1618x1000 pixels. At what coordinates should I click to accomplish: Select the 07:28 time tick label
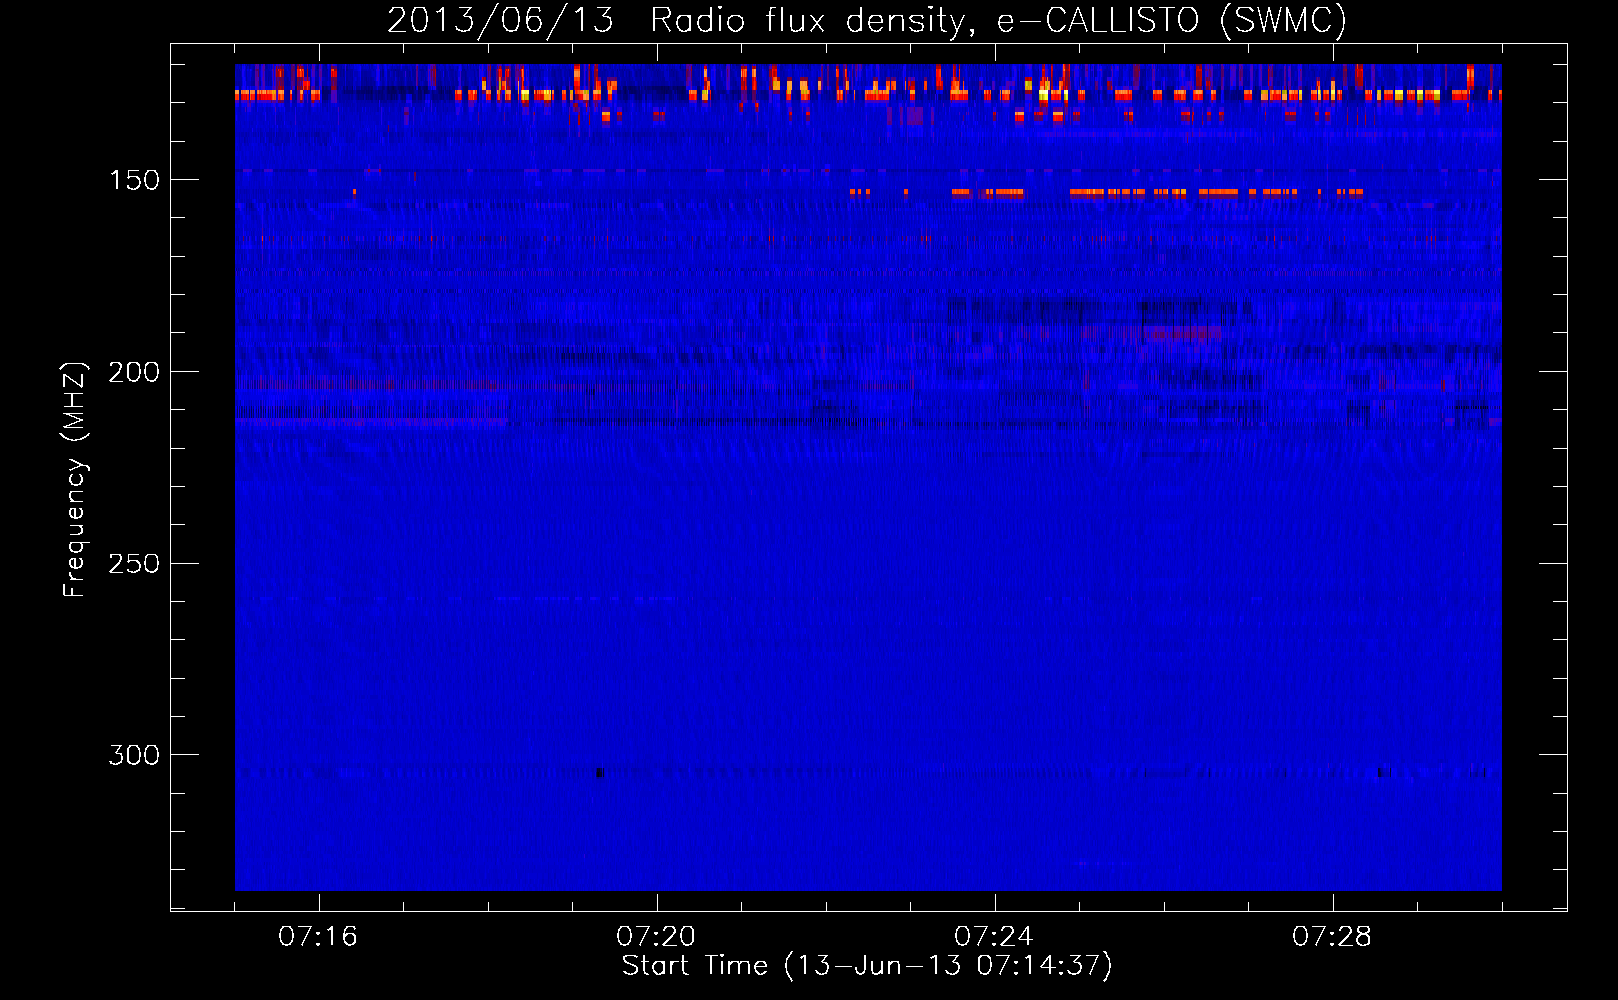(x=1332, y=937)
